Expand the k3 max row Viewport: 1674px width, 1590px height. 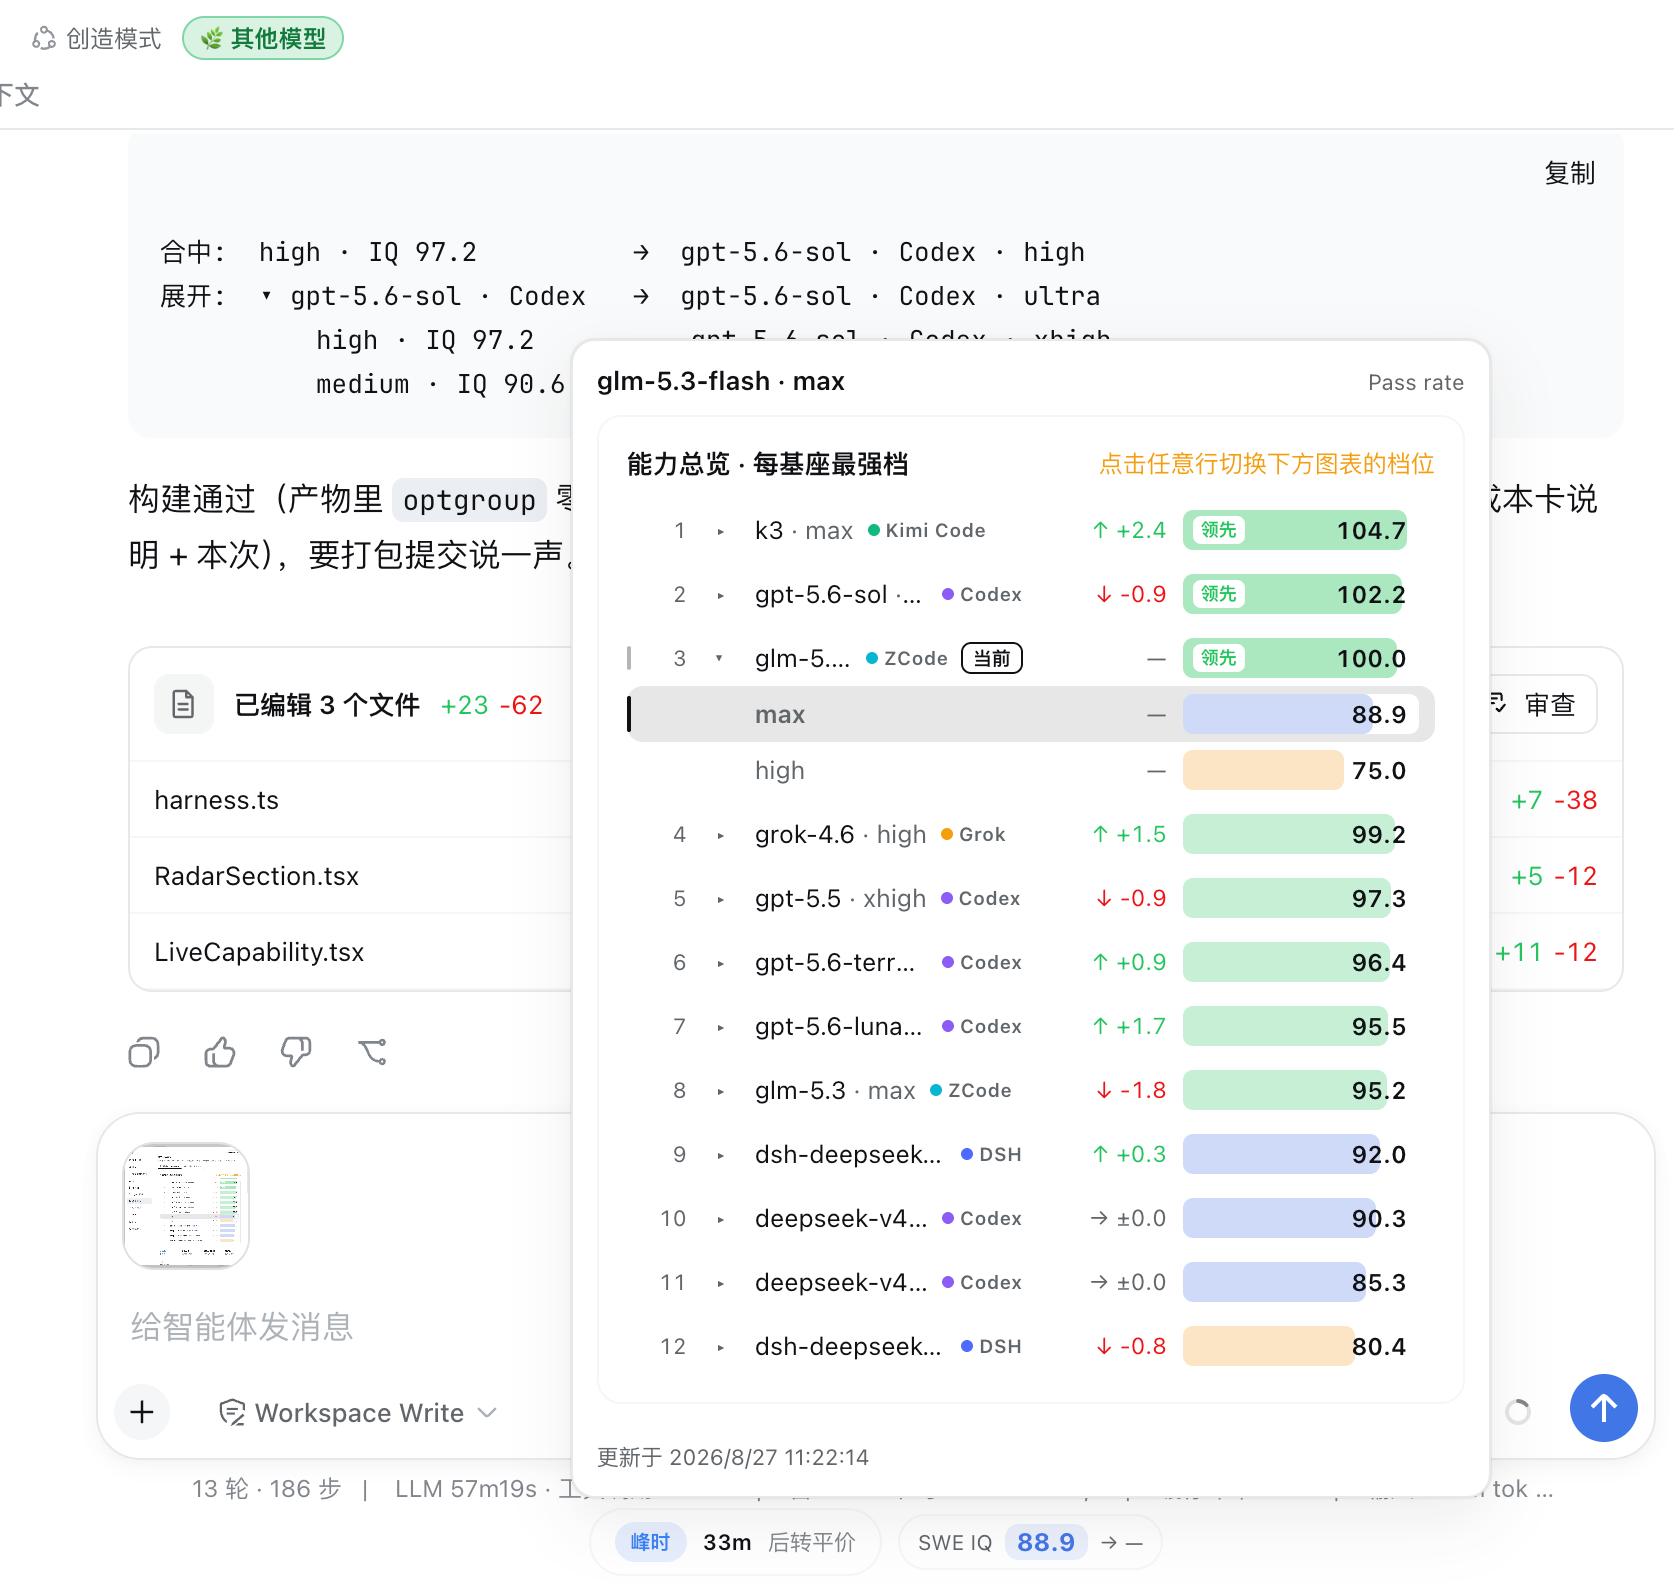[720, 531]
